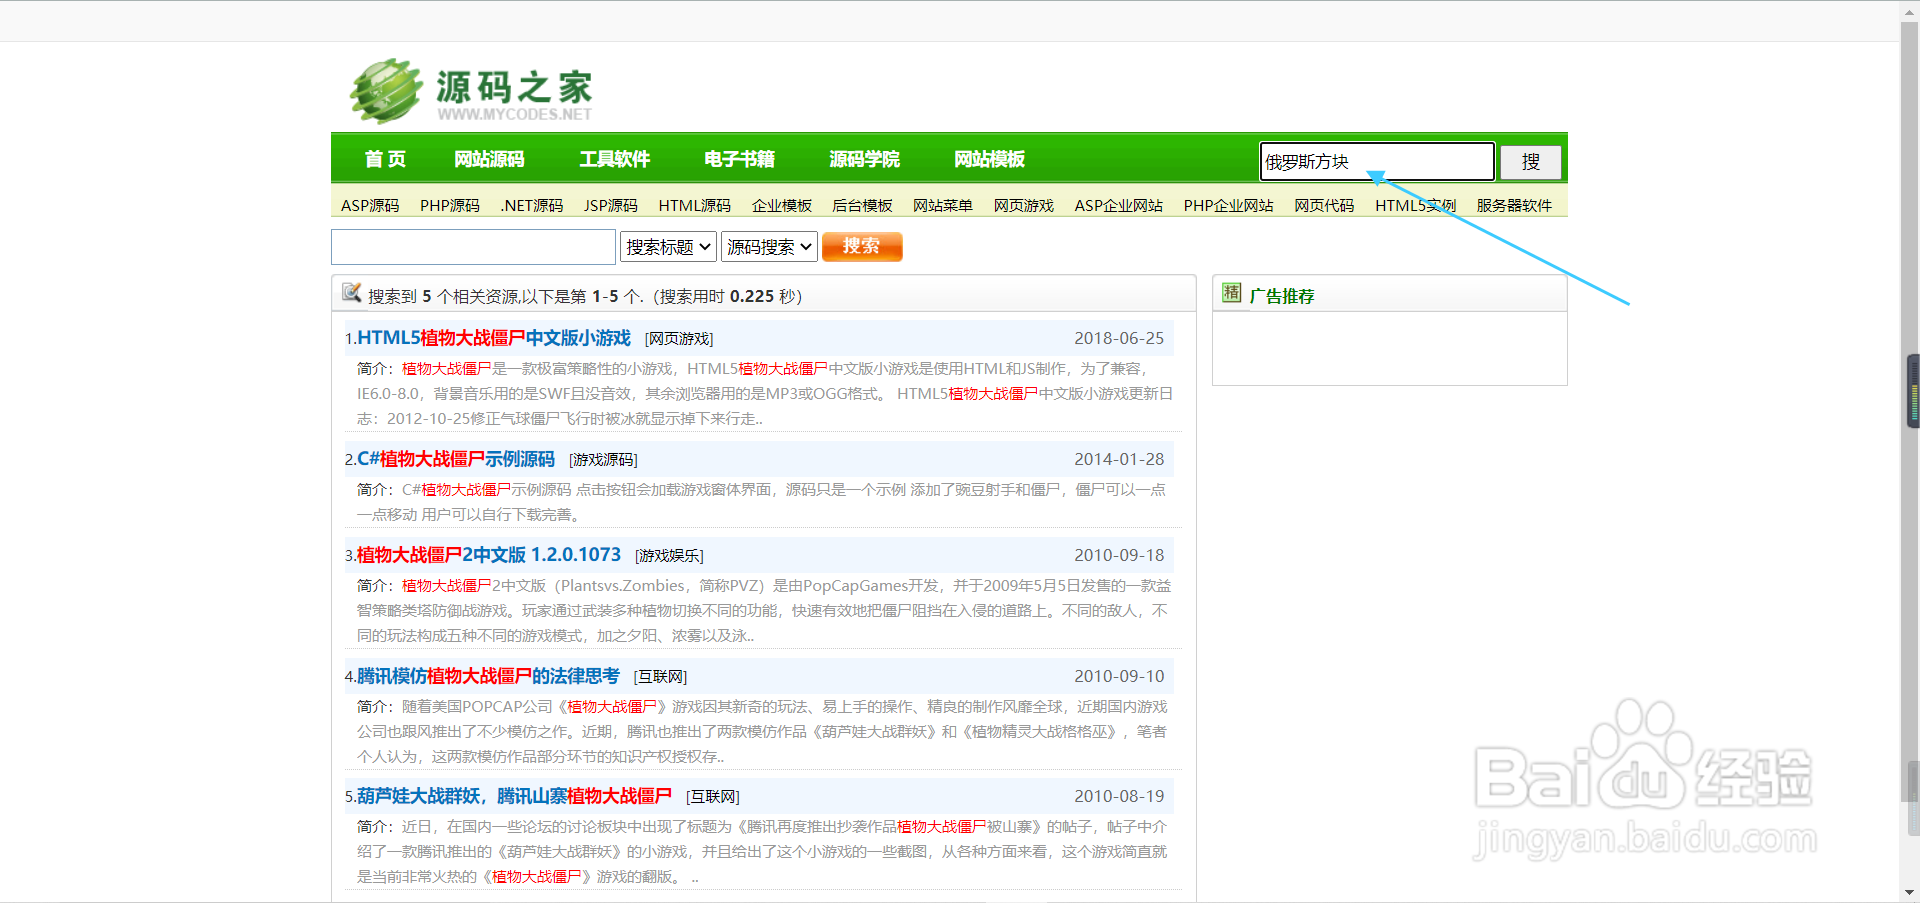
Task: Open the 网站菜单 category link
Action: click(x=943, y=205)
